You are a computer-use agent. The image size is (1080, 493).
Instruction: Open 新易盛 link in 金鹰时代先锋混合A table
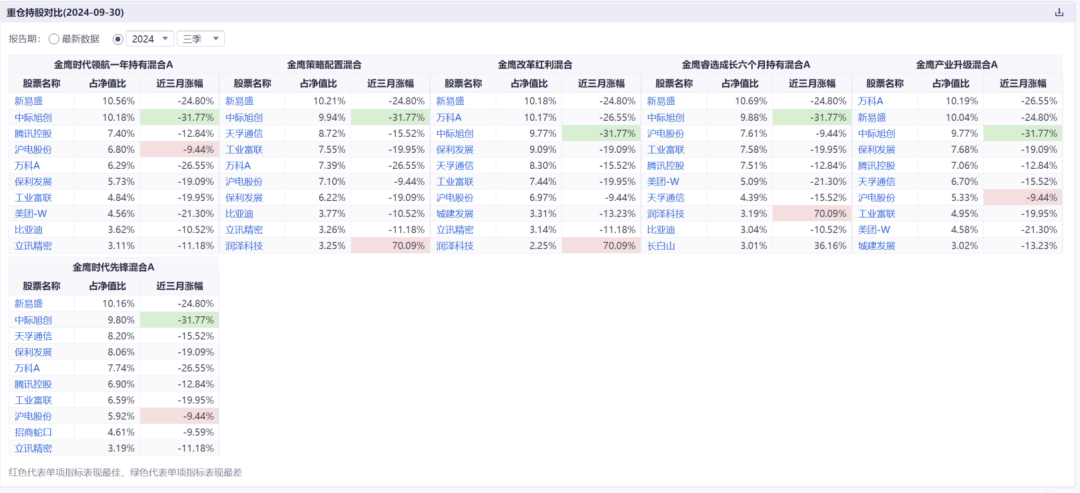(x=28, y=303)
